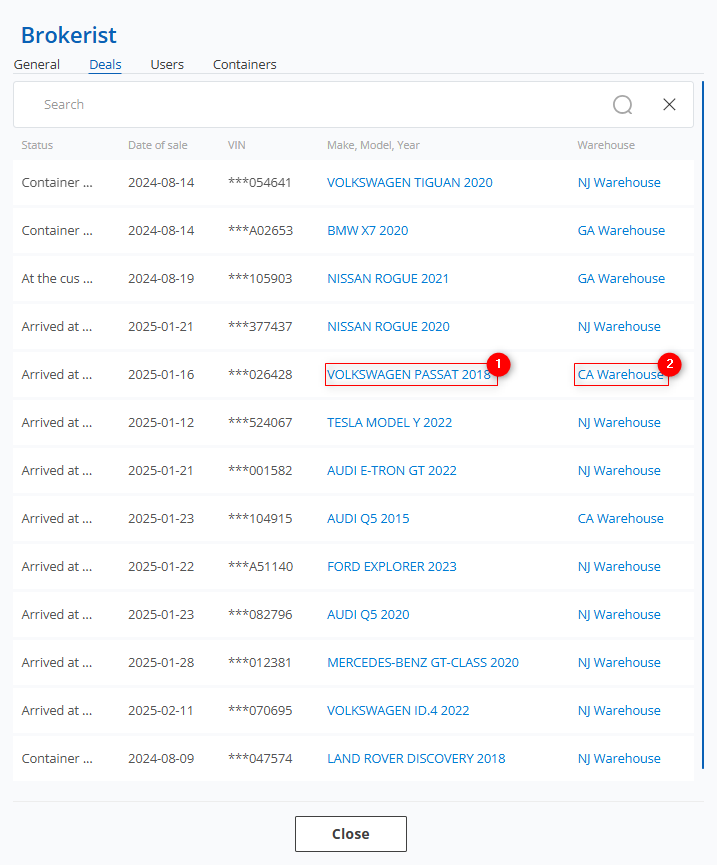Screen dimensions: 717x865
Task: Click sale date 2025-02-11
Action: tap(160, 711)
